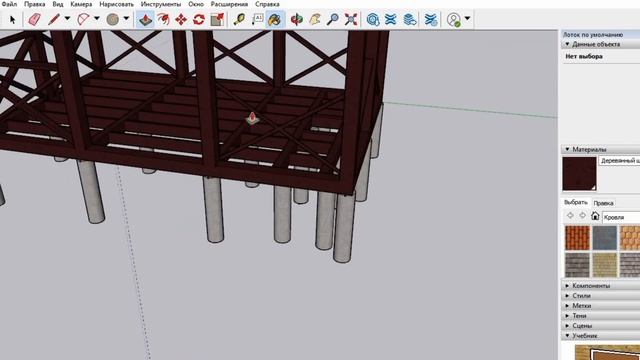Select the Orbit camera tool
The height and width of the screenshot is (360, 640).
point(297,19)
